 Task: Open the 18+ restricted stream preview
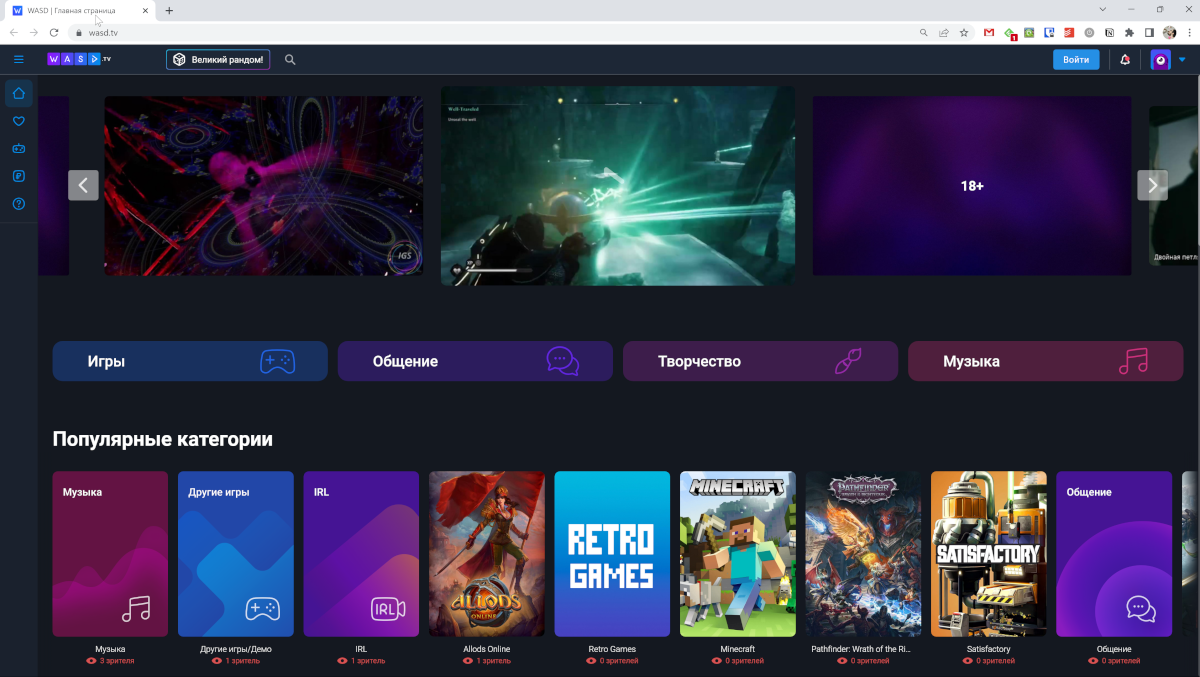coord(972,186)
